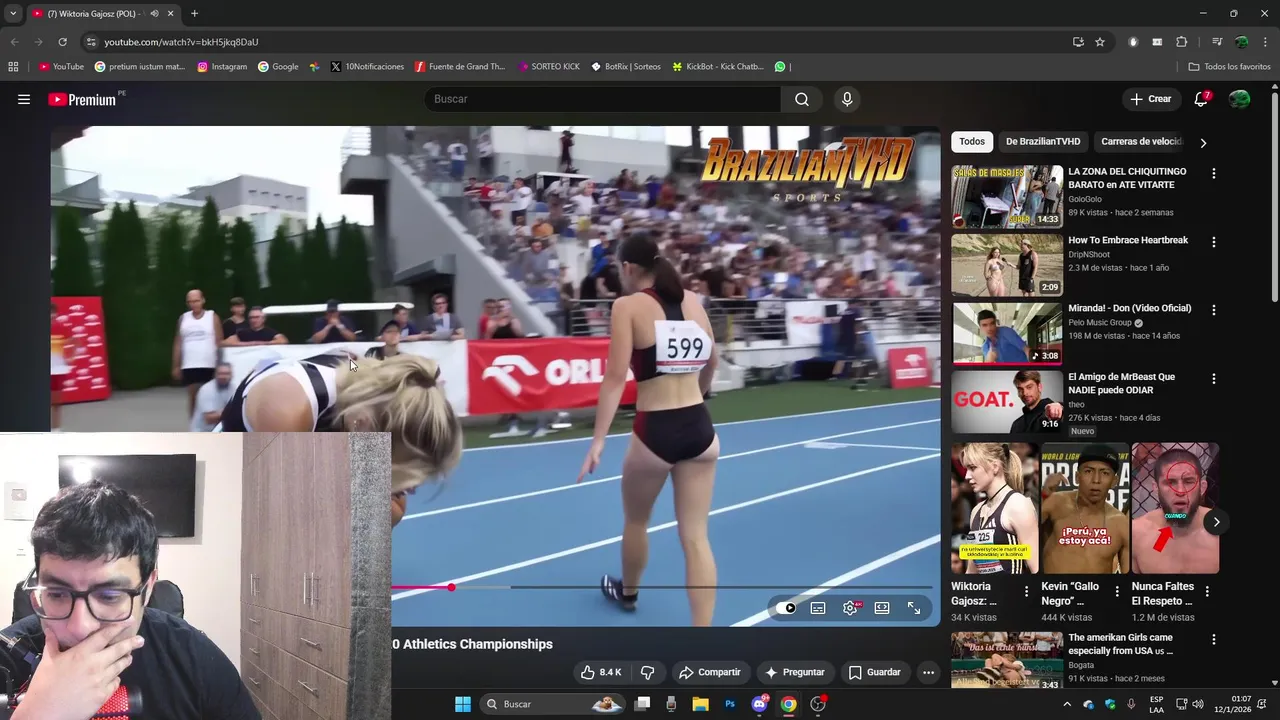Open the SORTEO KICK bookmark
Image resolution: width=1280 pixels, height=720 pixels.
click(x=549, y=67)
